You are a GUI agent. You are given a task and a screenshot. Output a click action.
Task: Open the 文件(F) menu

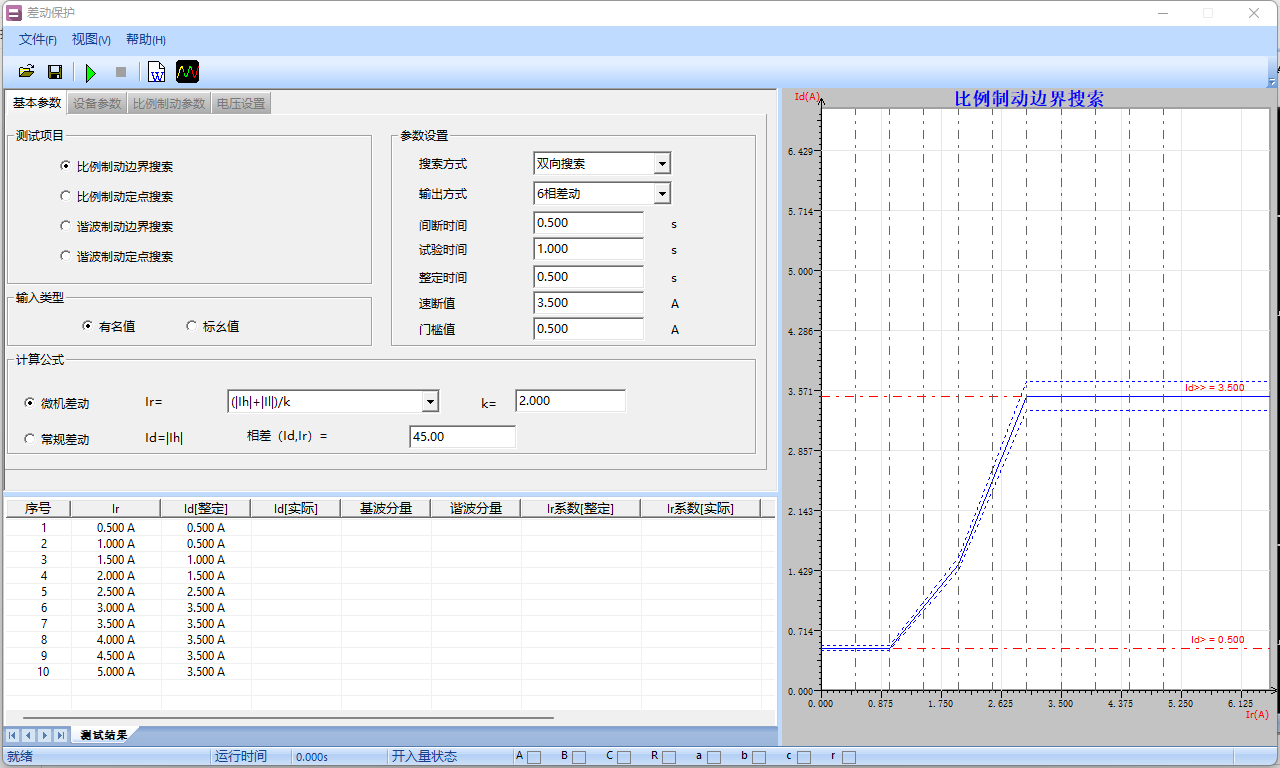(x=38, y=40)
